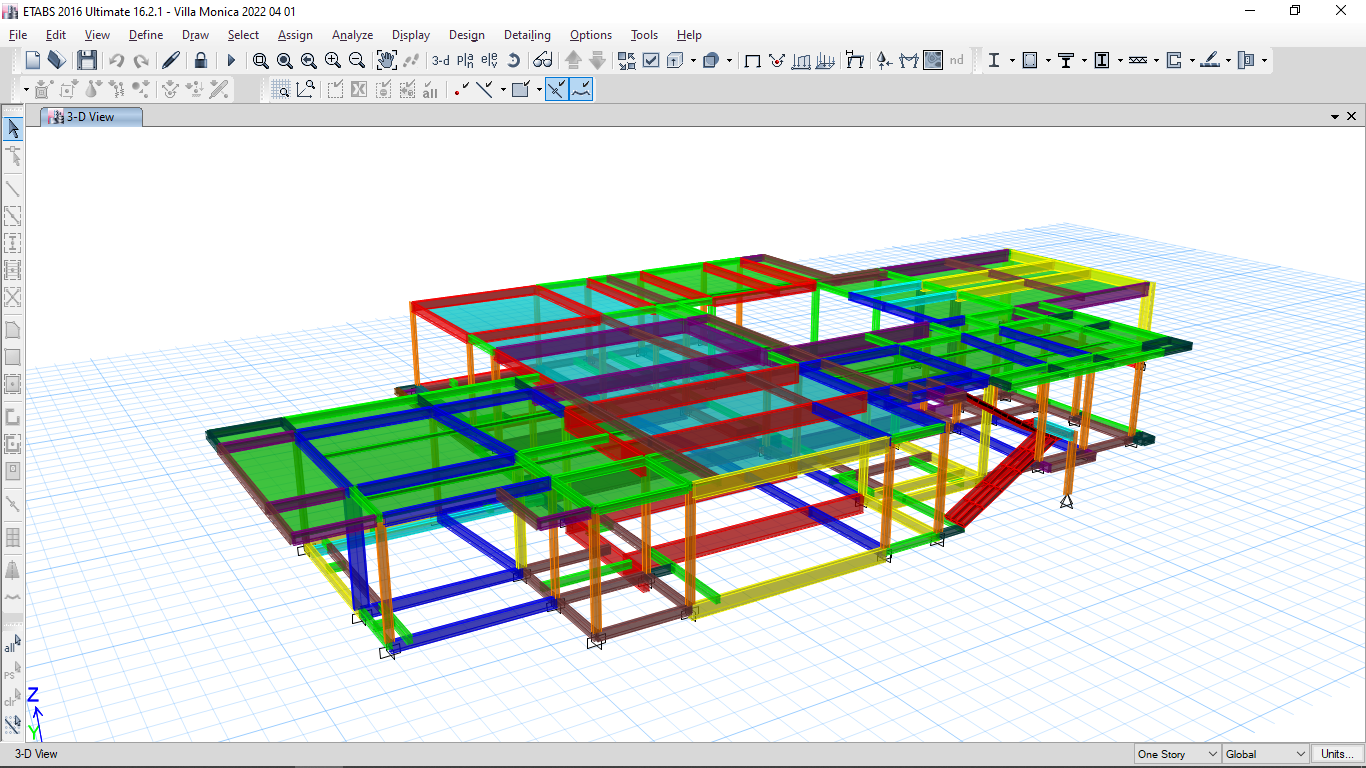The width and height of the screenshot is (1366, 768).
Task: Click the Run Analysis play button
Action: pyautogui.click(x=231, y=60)
